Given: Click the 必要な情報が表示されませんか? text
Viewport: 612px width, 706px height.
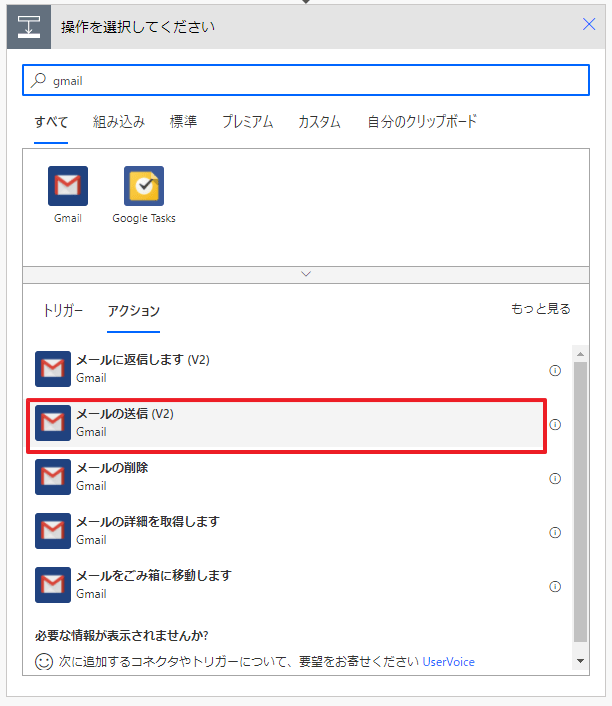Looking at the screenshot, I should tap(122, 636).
